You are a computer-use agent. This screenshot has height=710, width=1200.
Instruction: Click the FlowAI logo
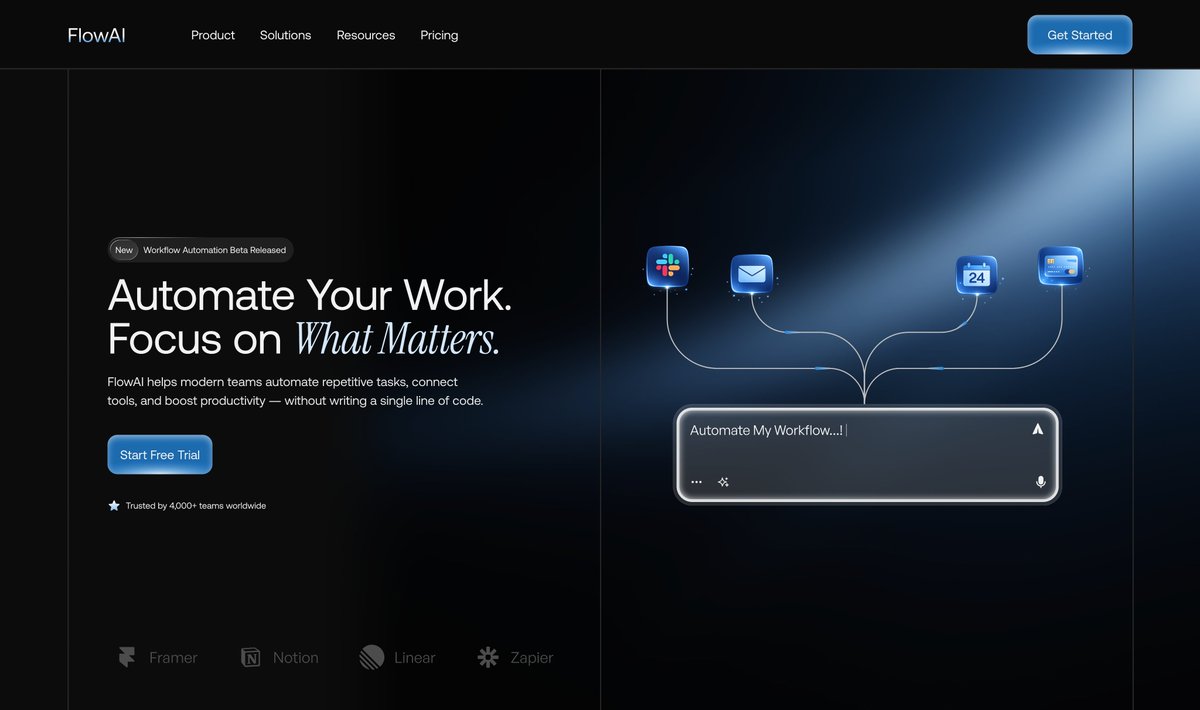[96, 35]
